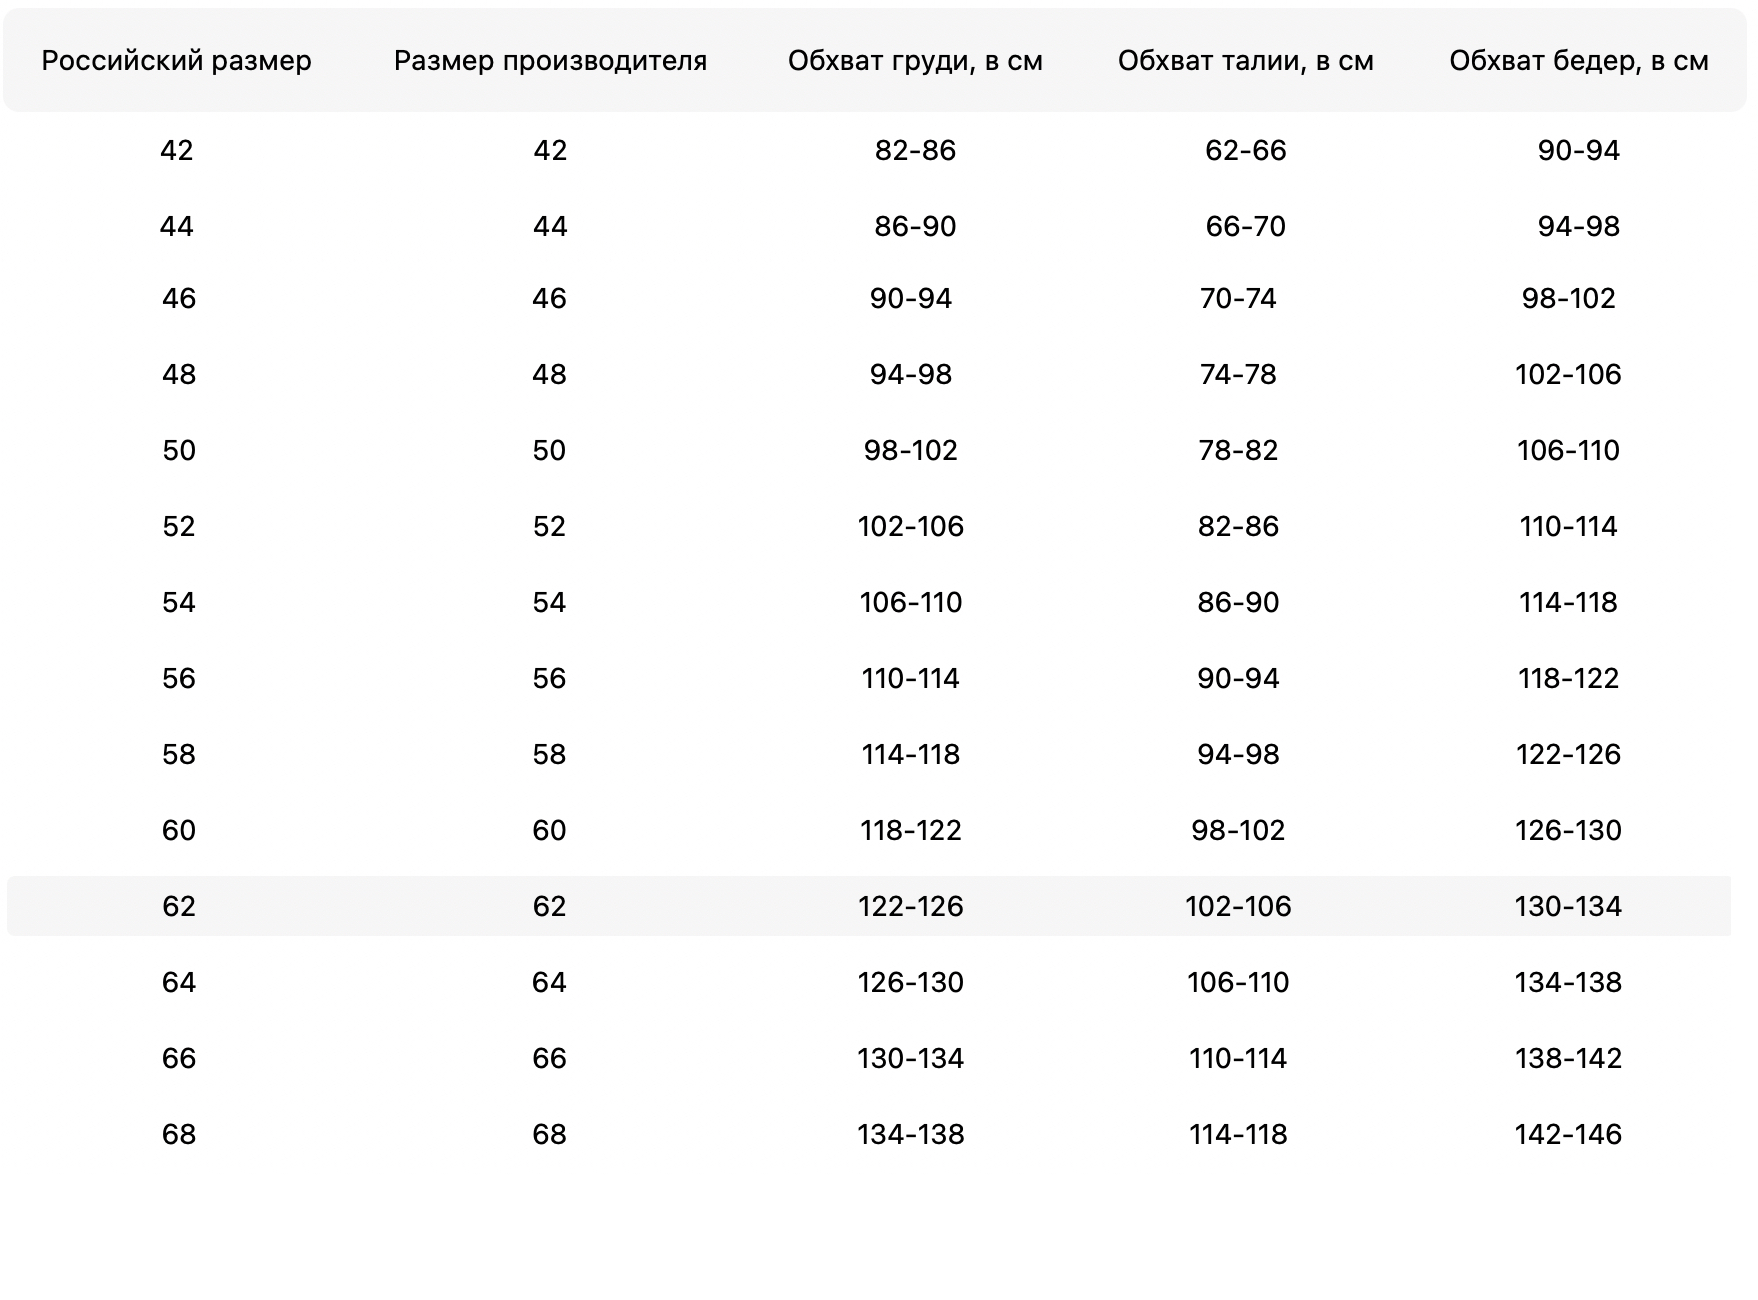Image resolution: width=1758 pixels, height=1300 pixels.
Task: Click the 'Обхват бедер, в см' header
Action: pos(1578,61)
